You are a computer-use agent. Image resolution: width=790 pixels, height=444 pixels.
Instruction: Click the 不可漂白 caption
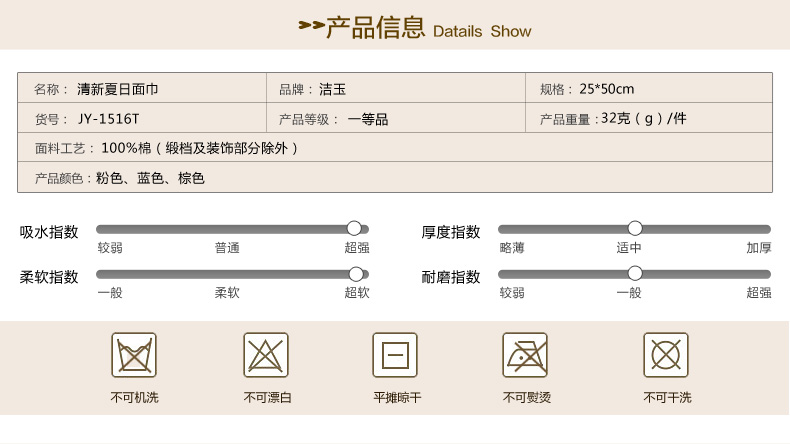pyautogui.click(x=267, y=398)
